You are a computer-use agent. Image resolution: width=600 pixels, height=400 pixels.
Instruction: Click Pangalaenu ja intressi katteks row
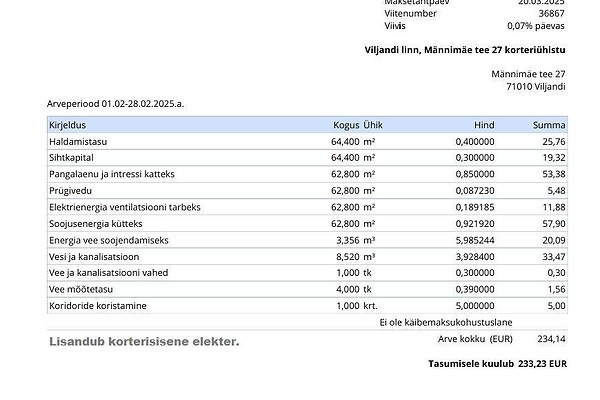pyautogui.click(x=111, y=174)
